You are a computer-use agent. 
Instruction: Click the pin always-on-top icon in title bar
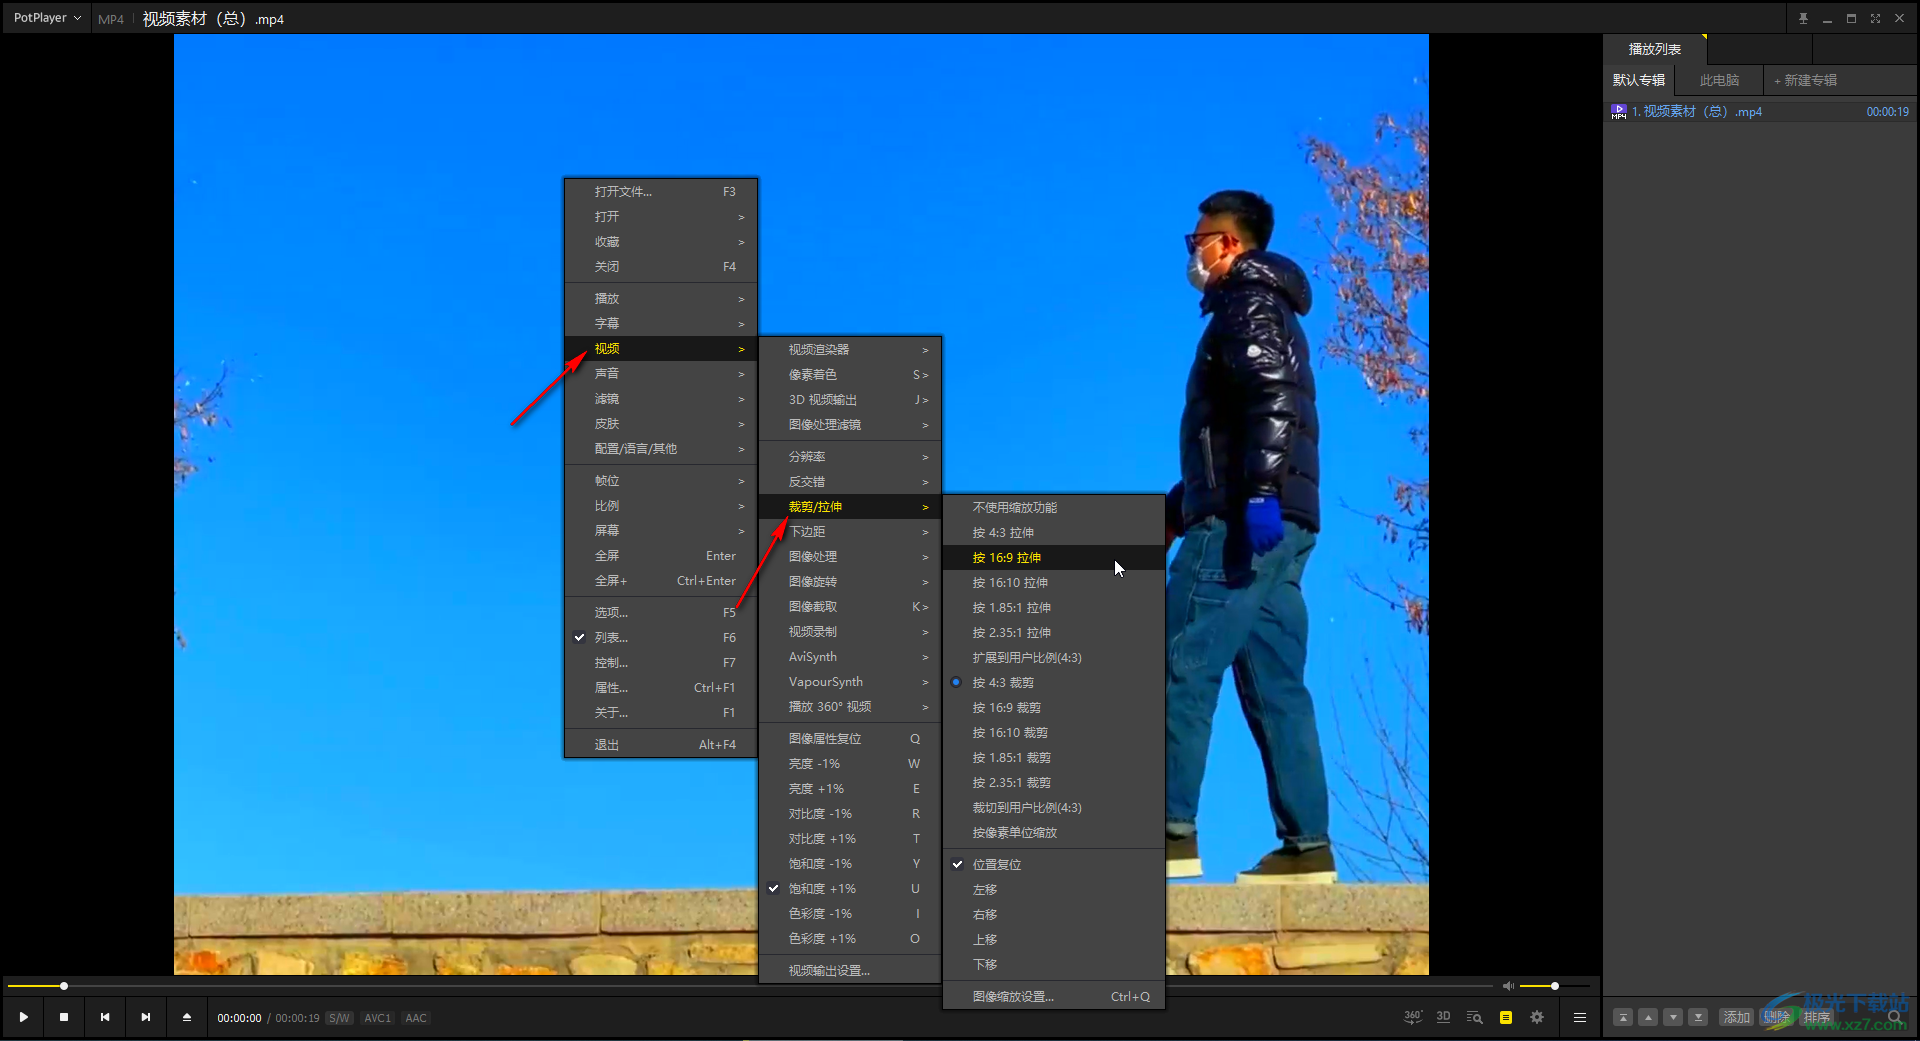(1803, 18)
